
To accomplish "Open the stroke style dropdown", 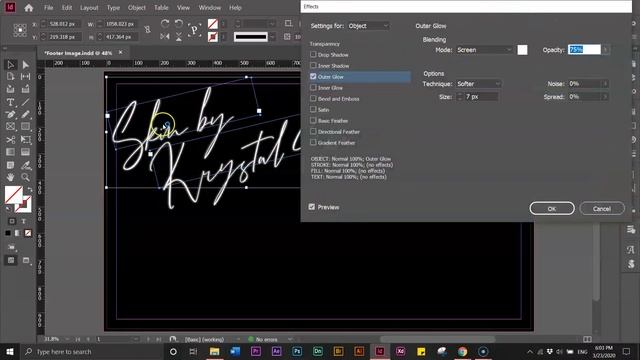I will point(272,37).
